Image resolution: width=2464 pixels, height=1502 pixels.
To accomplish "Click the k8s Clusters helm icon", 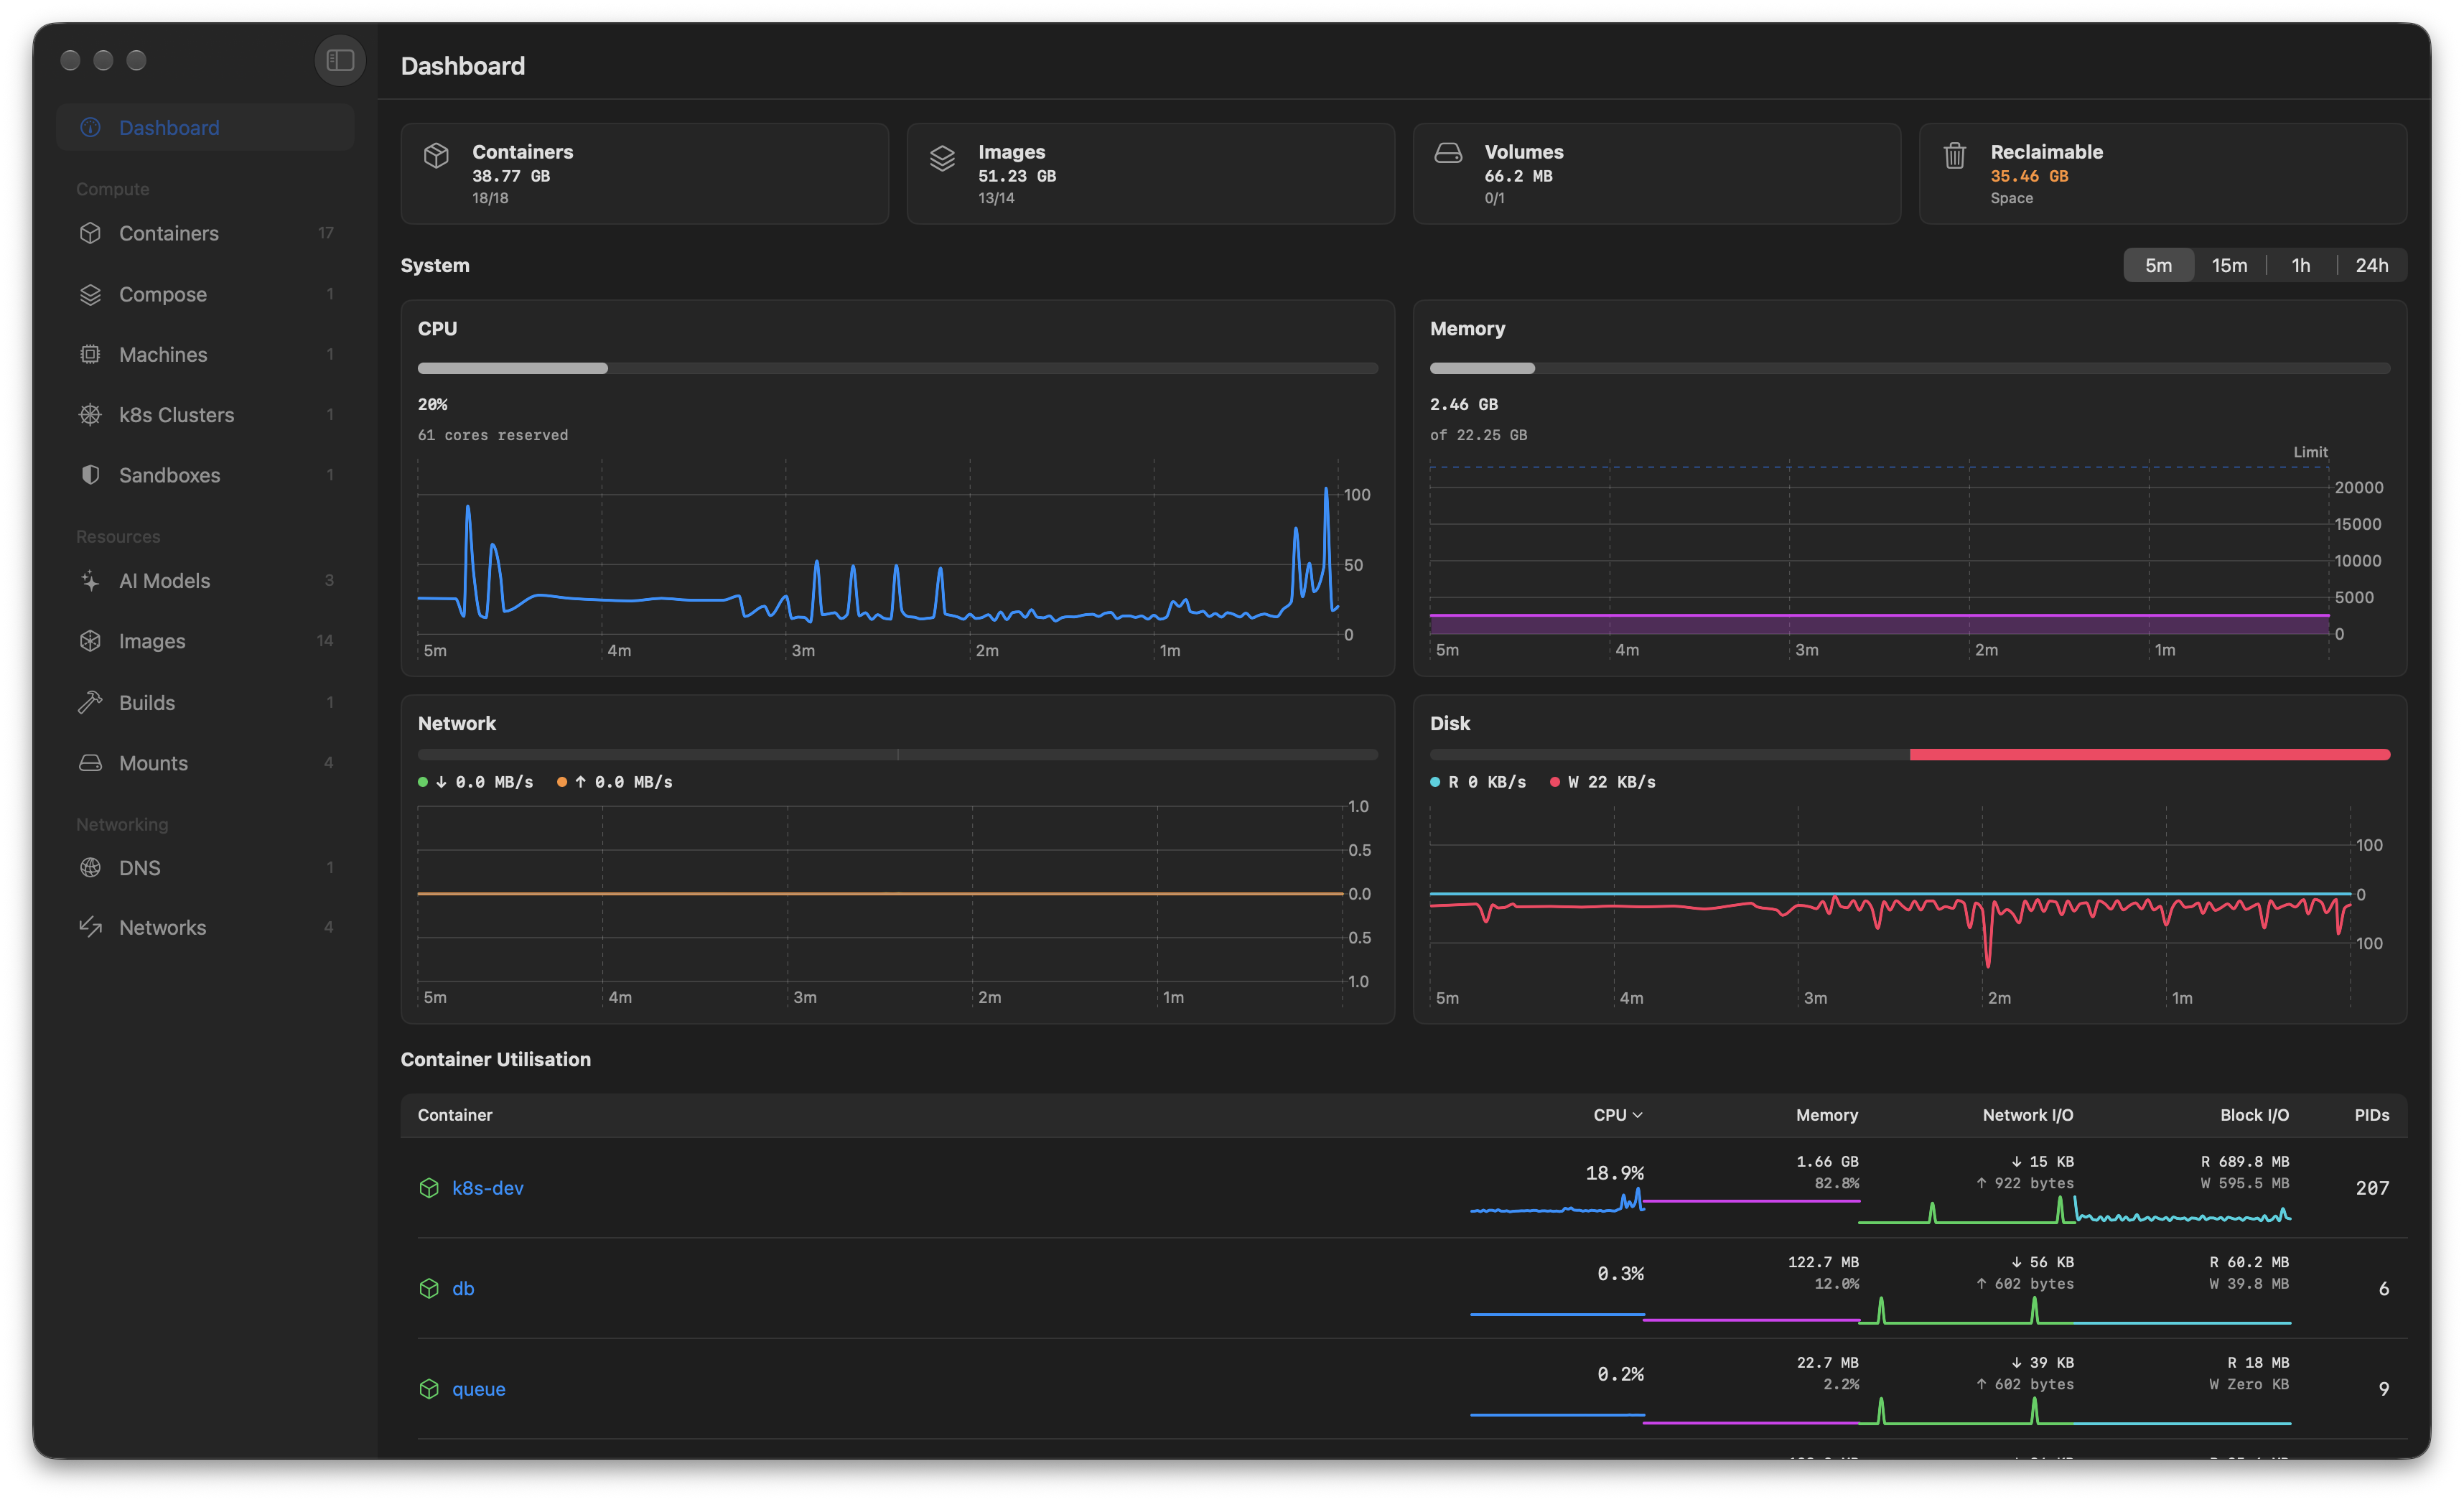I will click(90, 414).
